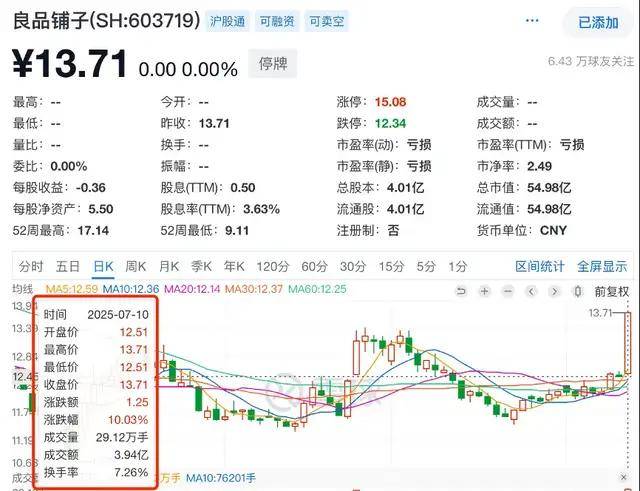Zoom in chart with plus icon
Viewport: 640px width, 491px height.
point(484,291)
